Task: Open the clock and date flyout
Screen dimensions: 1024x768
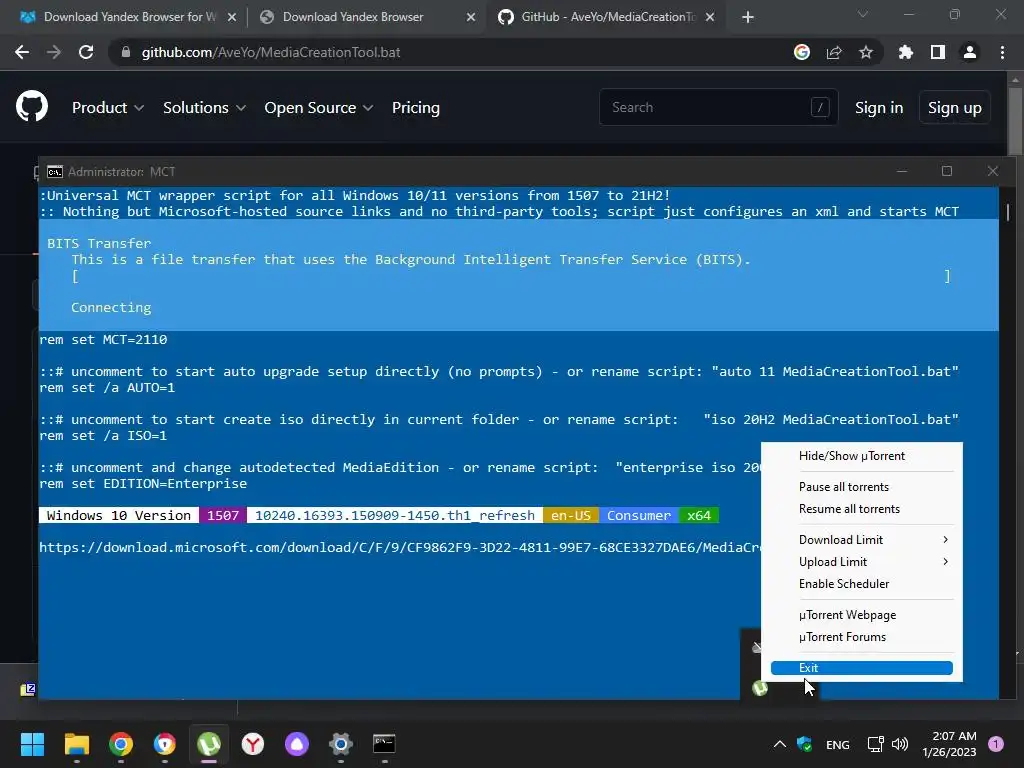Action: 949,744
